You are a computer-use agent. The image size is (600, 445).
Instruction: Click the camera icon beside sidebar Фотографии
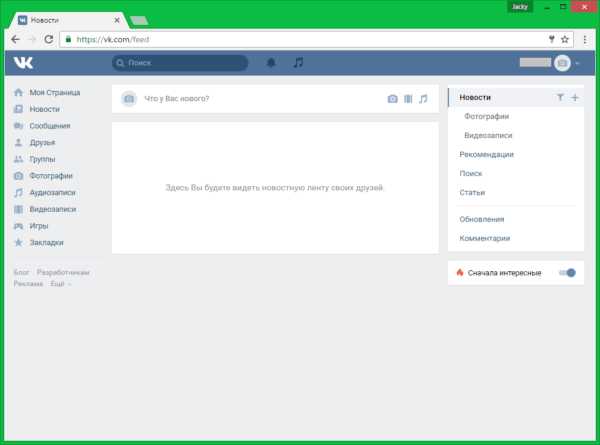pos(18,176)
